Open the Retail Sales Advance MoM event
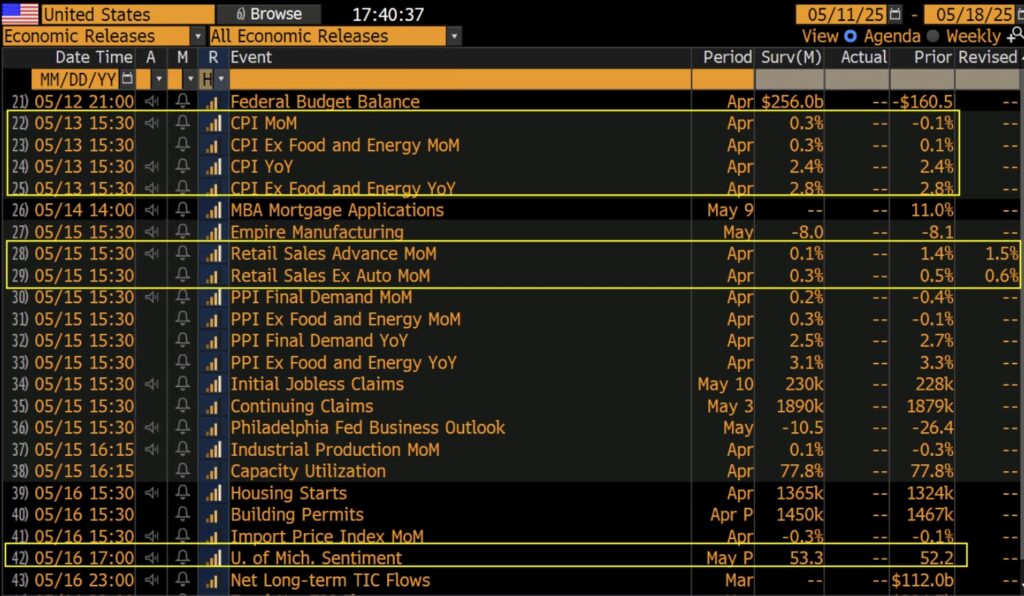The height and width of the screenshot is (596, 1024). (333, 254)
